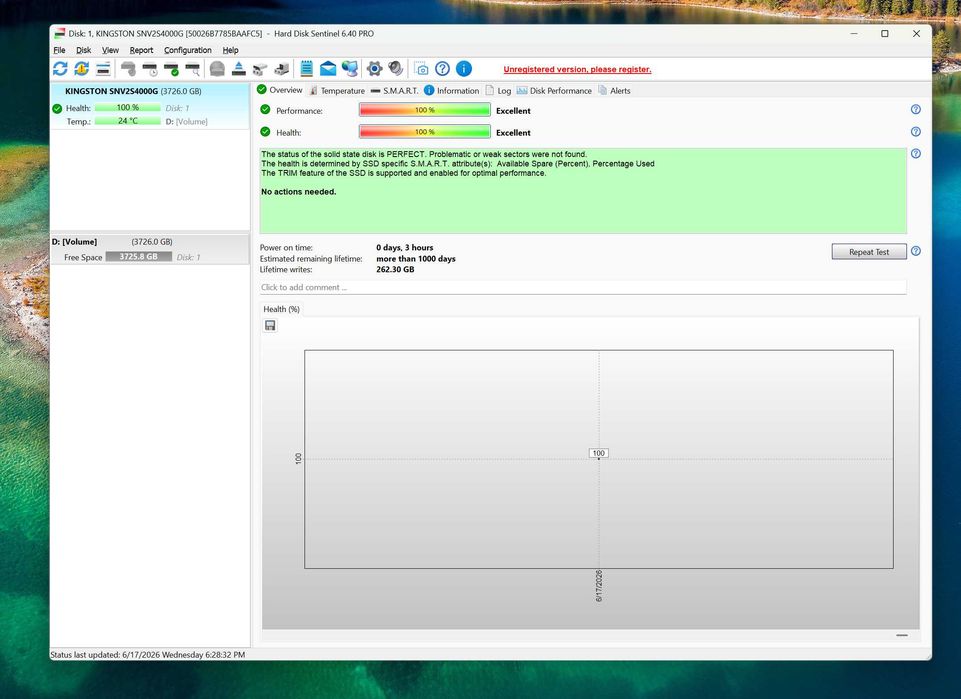Screen dimensions: 961x699
Task: Select the Health (%) graph tab
Action: click(281, 309)
